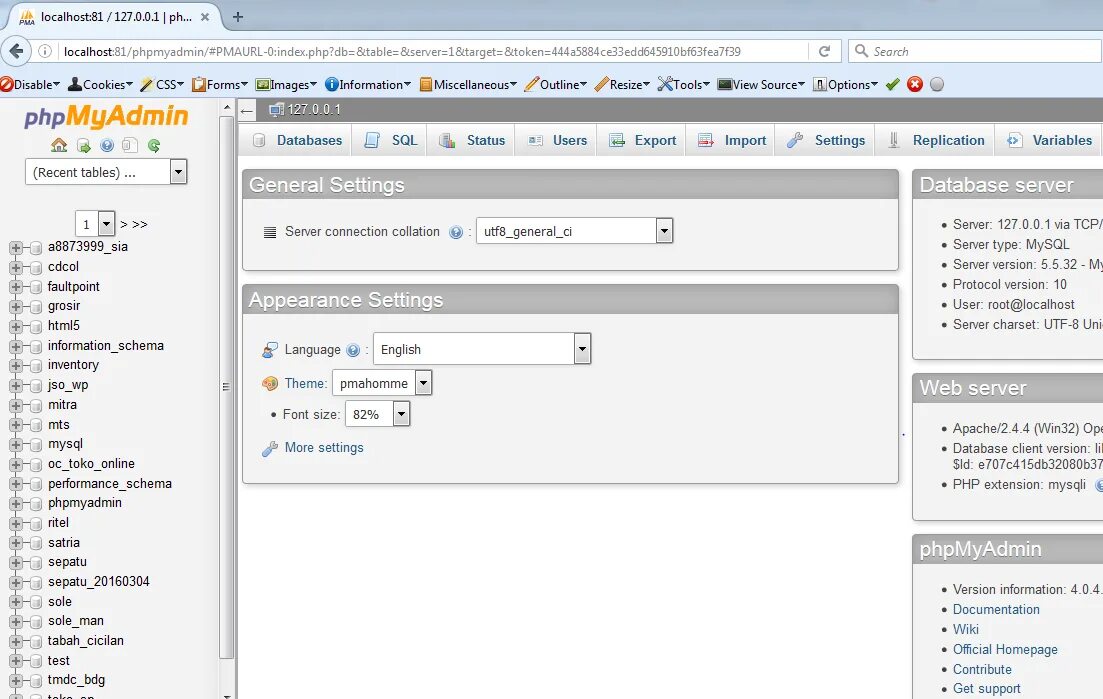
Task: Reload navigation frame with green refresh icon
Action: tap(154, 146)
